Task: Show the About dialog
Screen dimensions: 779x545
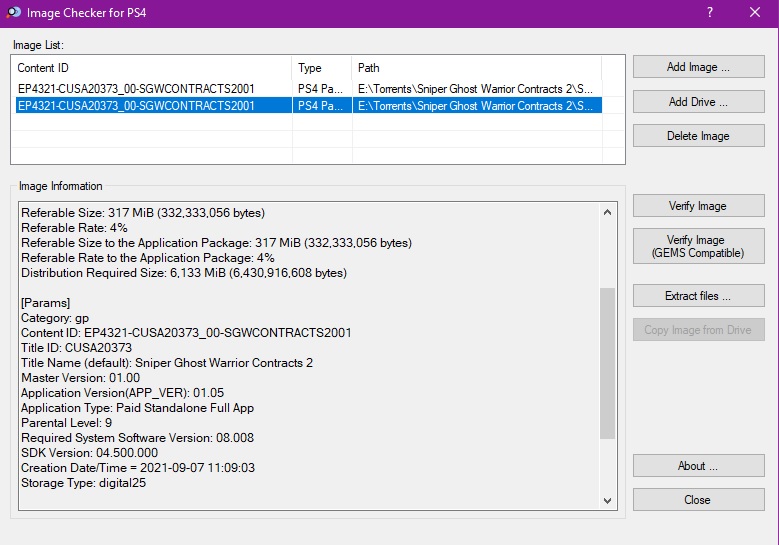Action: 698,466
